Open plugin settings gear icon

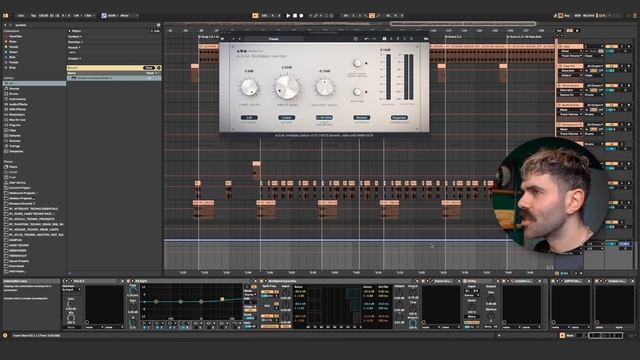coord(356,39)
